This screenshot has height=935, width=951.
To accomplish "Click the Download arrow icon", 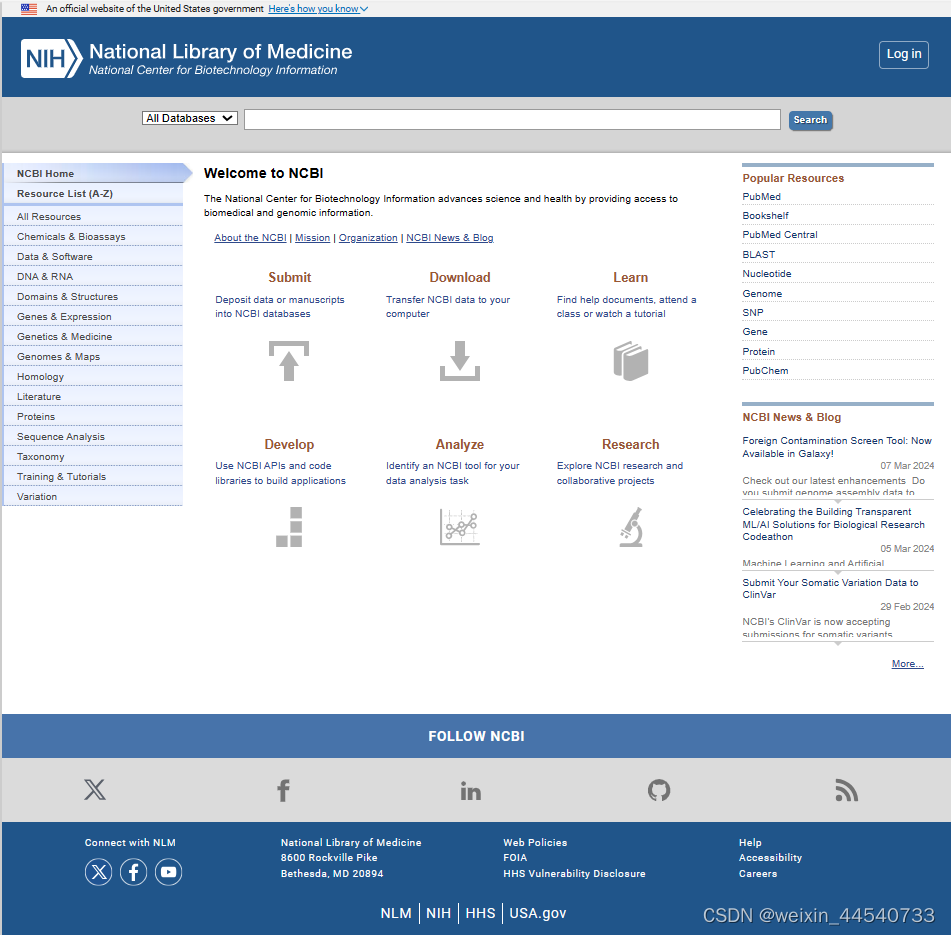I will point(460,361).
